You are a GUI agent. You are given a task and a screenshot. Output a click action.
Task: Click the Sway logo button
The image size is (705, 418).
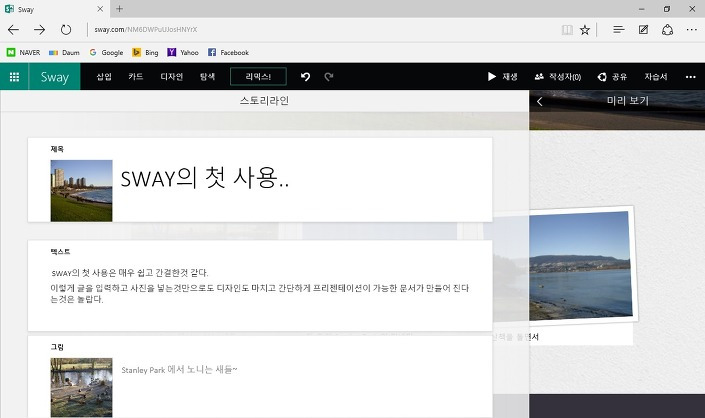point(55,77)
